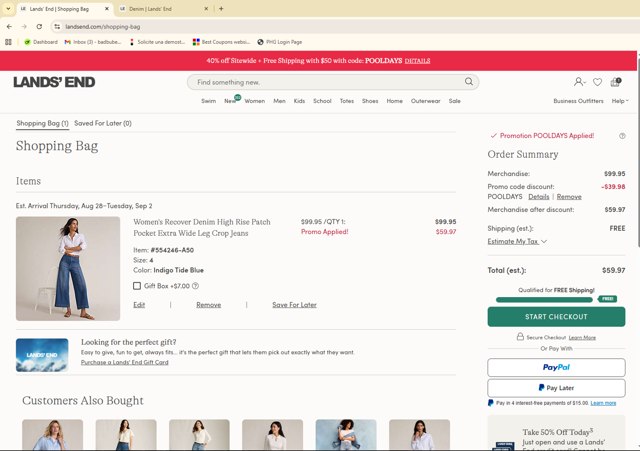Open the New menu
640x451 pixels.
[230, 101]
